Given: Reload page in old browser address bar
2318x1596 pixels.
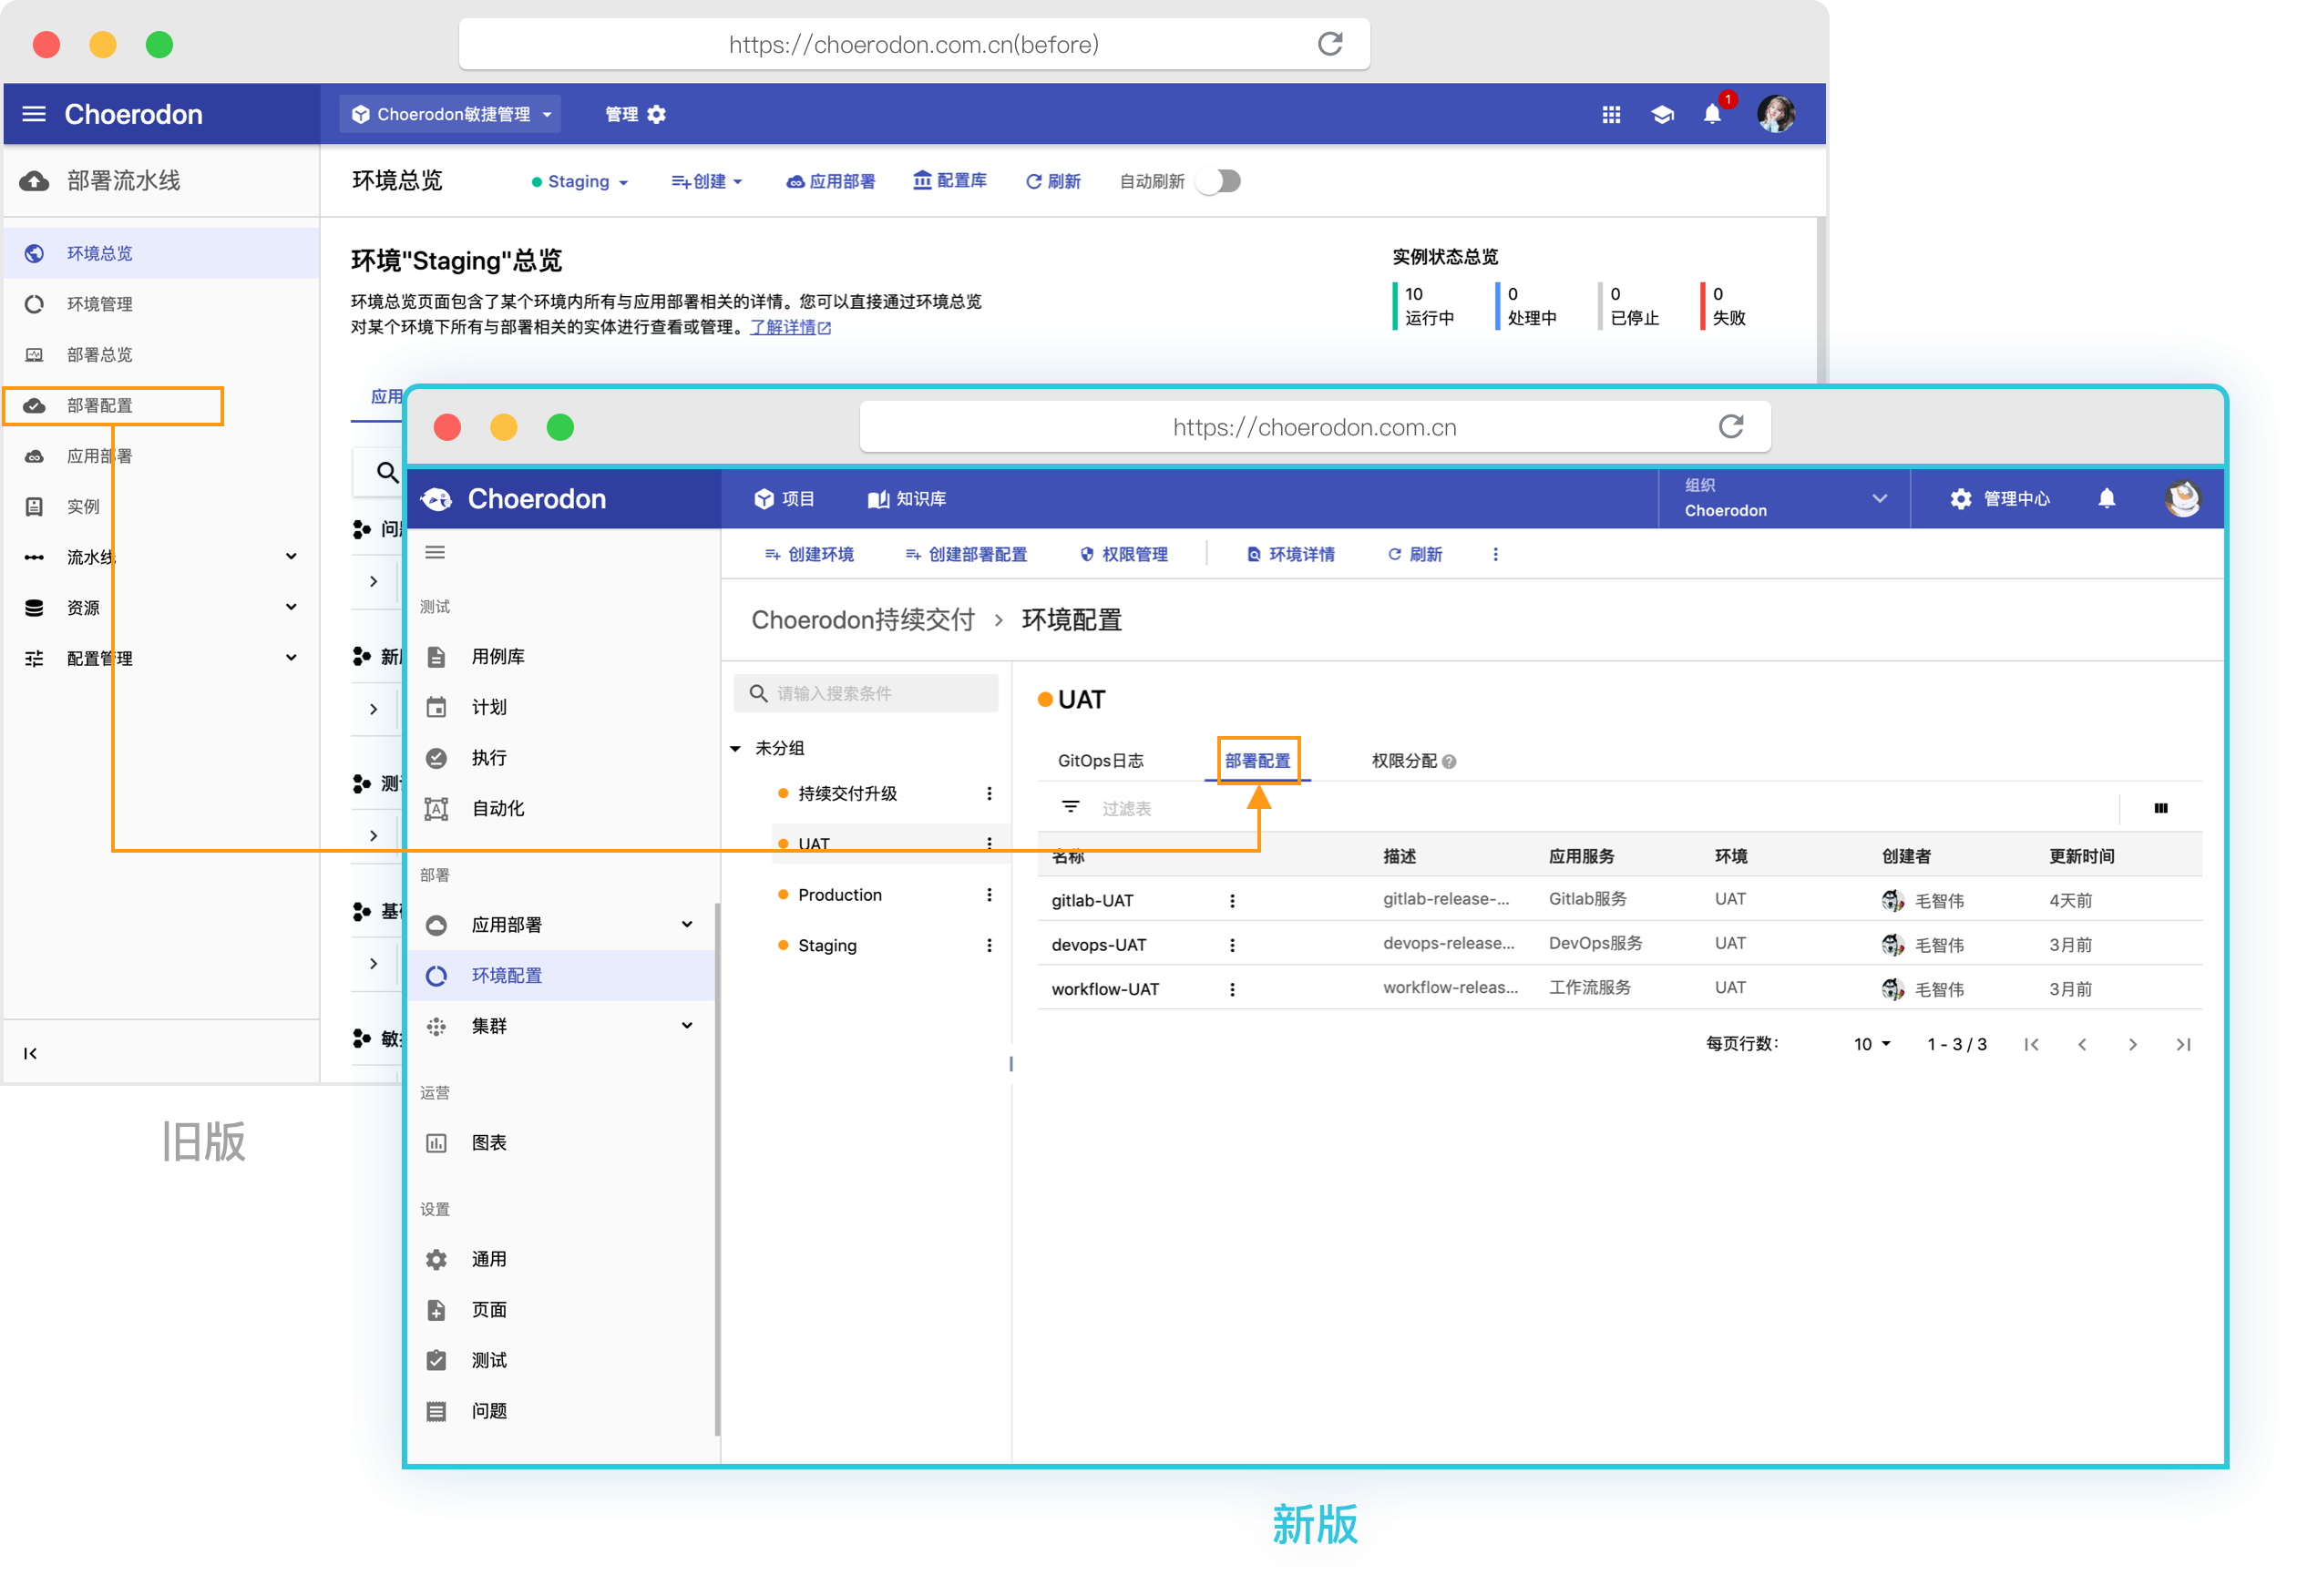Looking at the screenshot, I should click(1329, 44).
